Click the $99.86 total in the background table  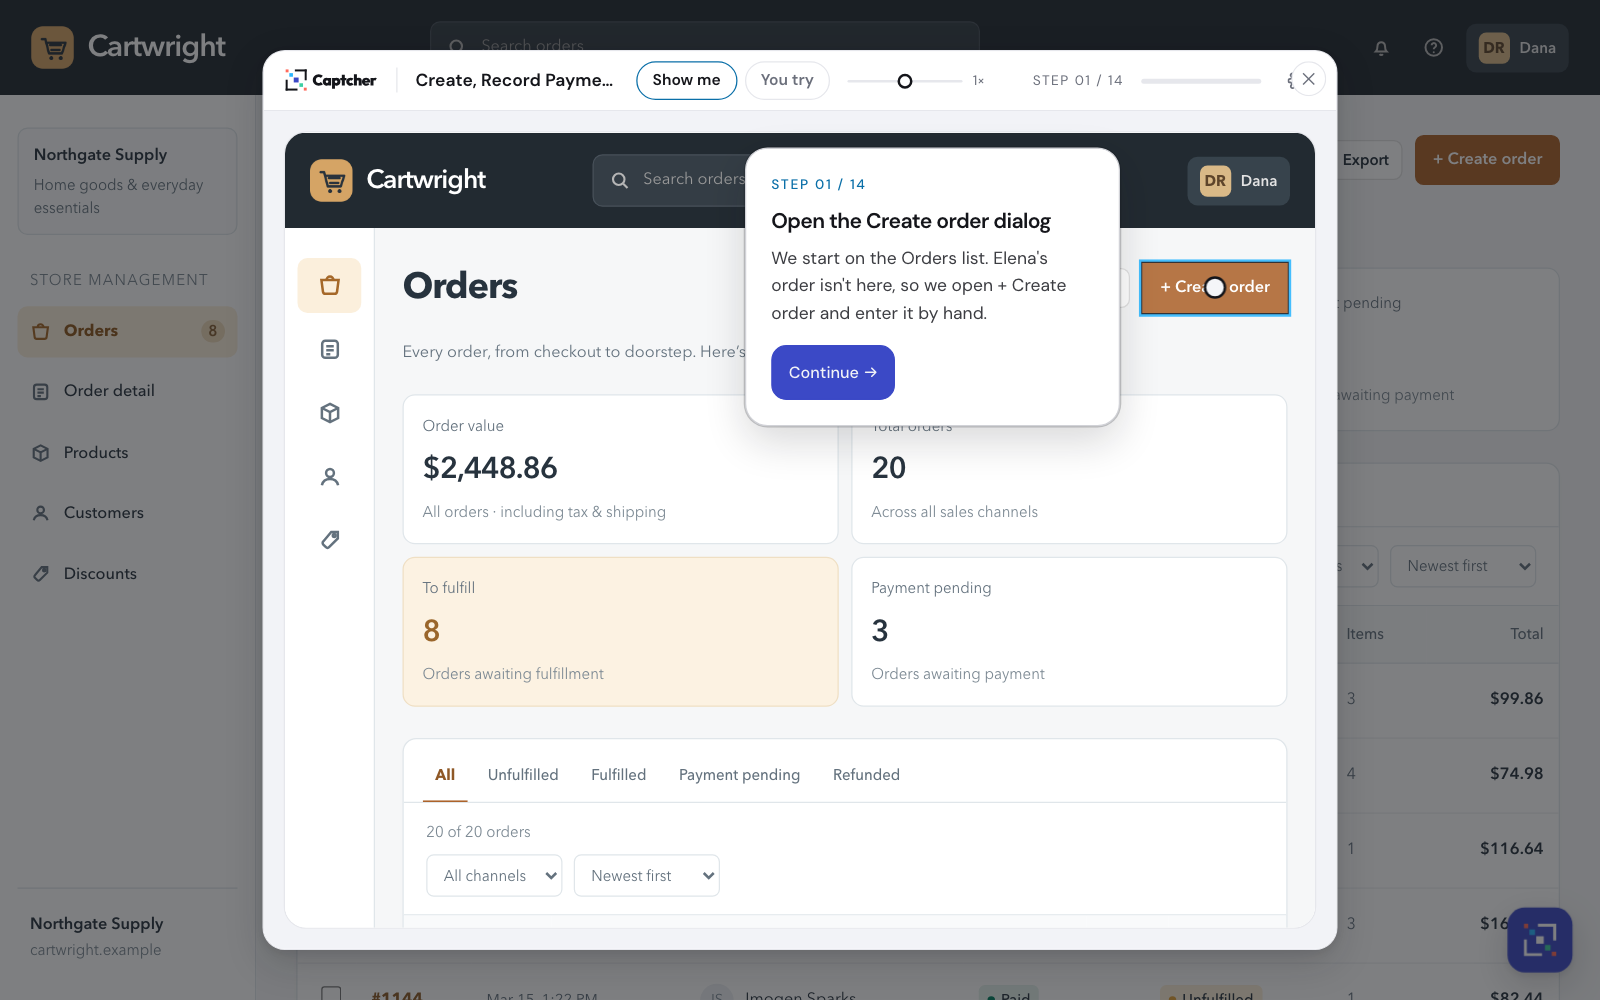click(x=1516, y=699)
